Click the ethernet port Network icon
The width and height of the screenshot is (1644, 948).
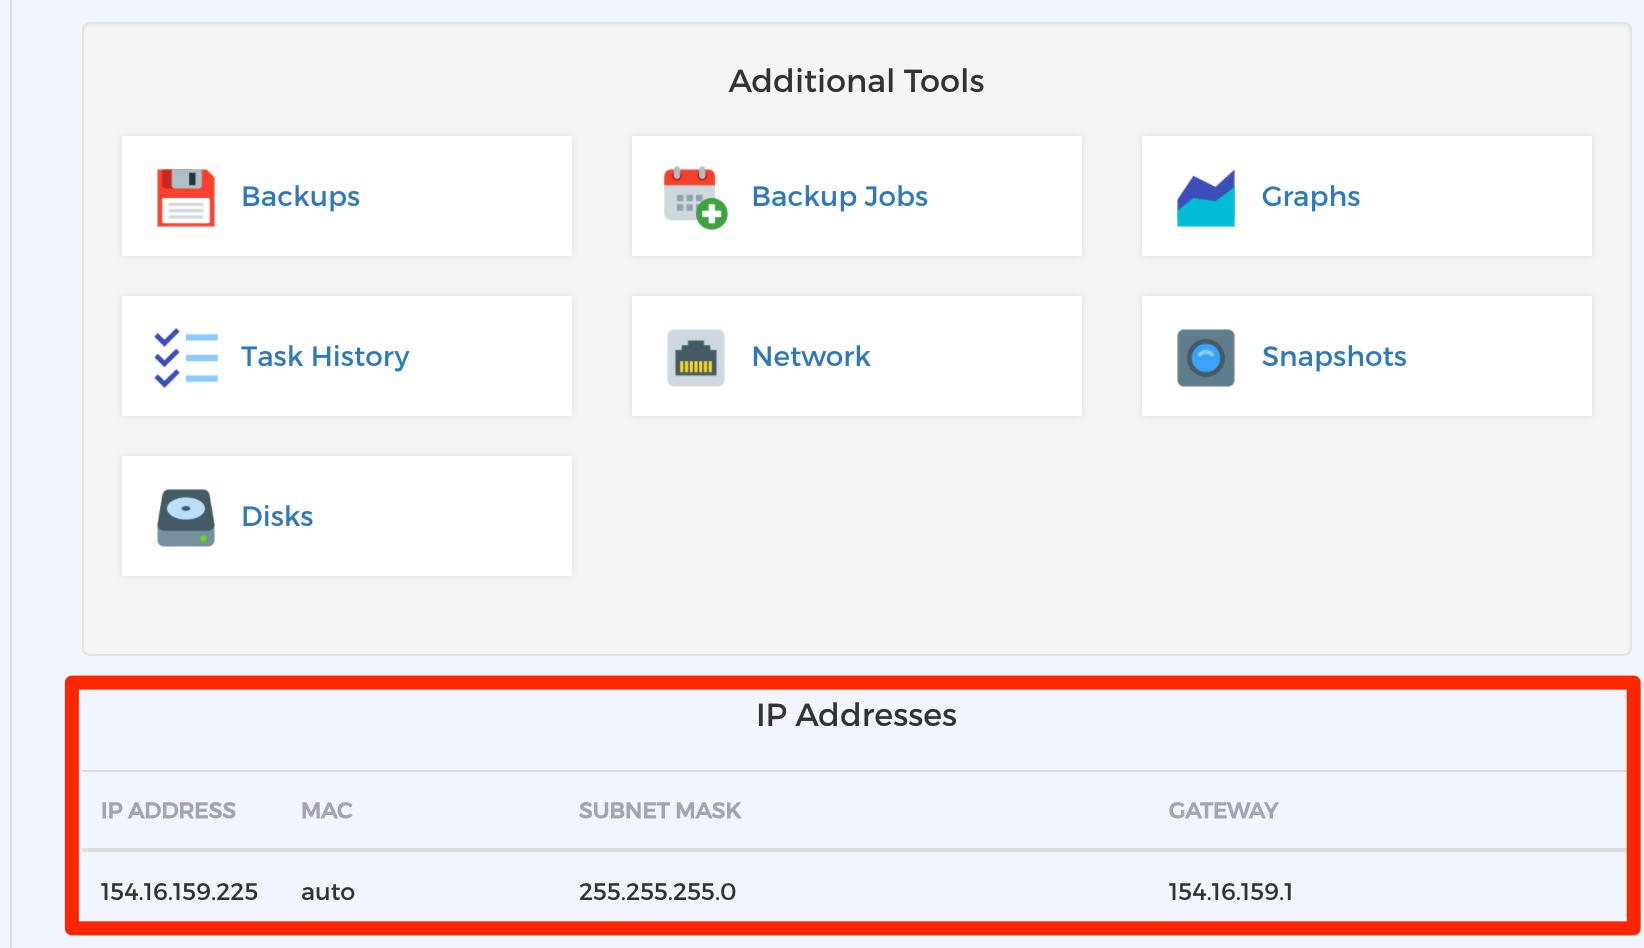tap(696, 357)
